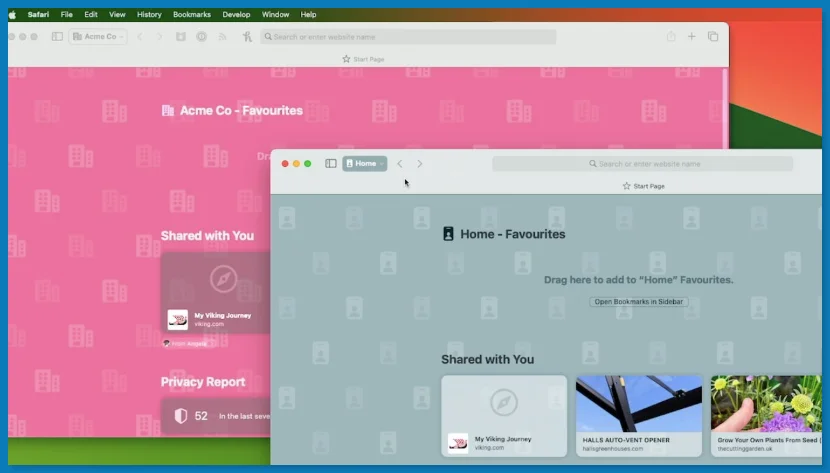The image size is (830, 473).
Task: Show sidebar in Acme Co window
Action: 57,37
